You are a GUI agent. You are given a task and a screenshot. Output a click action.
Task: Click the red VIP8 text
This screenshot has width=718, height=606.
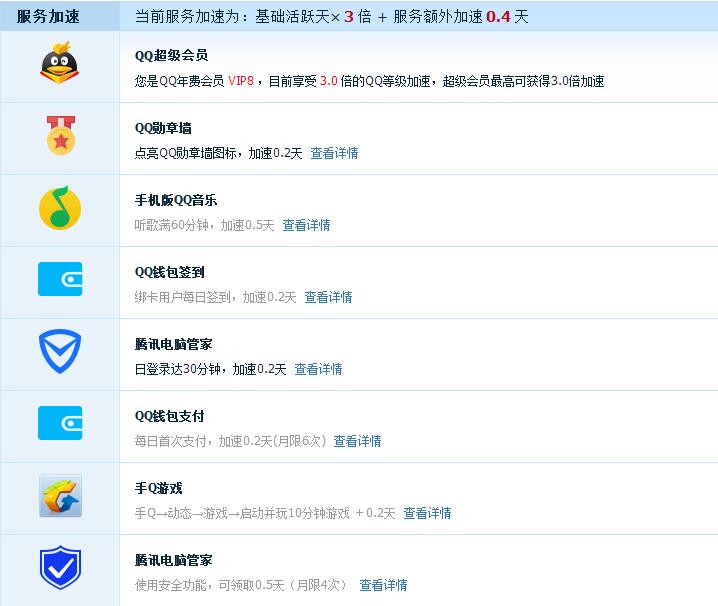(241, 81)
